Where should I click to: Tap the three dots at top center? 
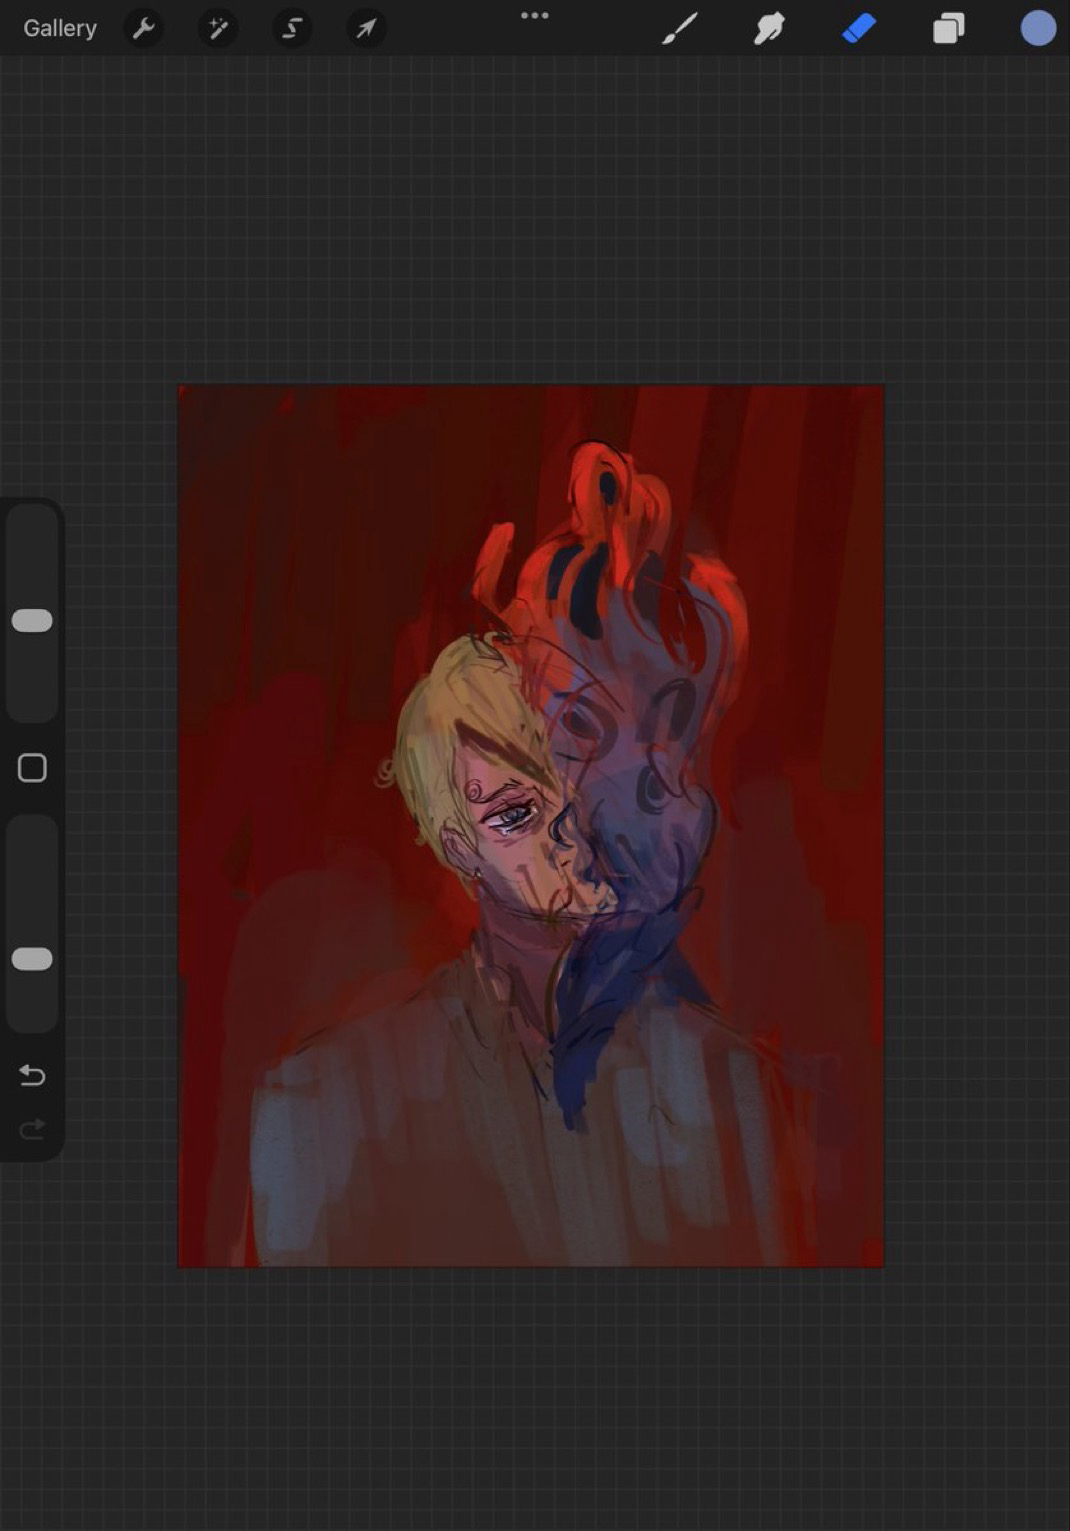(535, 16)
